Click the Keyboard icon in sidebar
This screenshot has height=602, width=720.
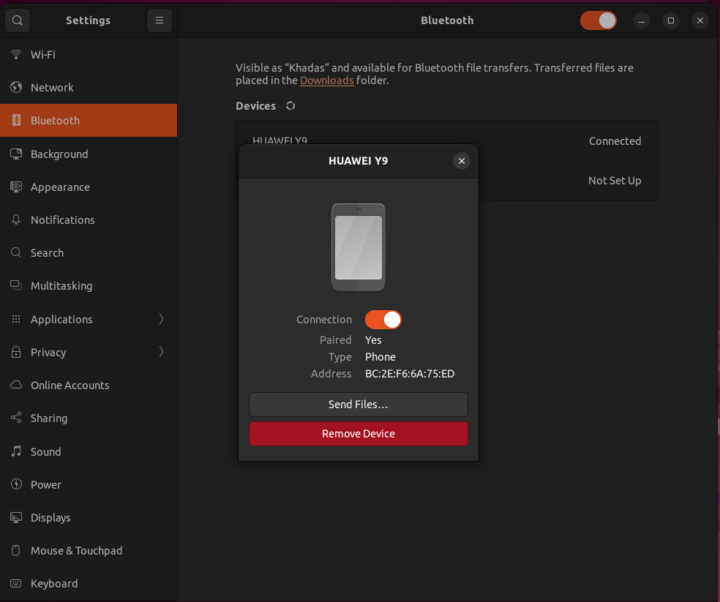(16, 583)
